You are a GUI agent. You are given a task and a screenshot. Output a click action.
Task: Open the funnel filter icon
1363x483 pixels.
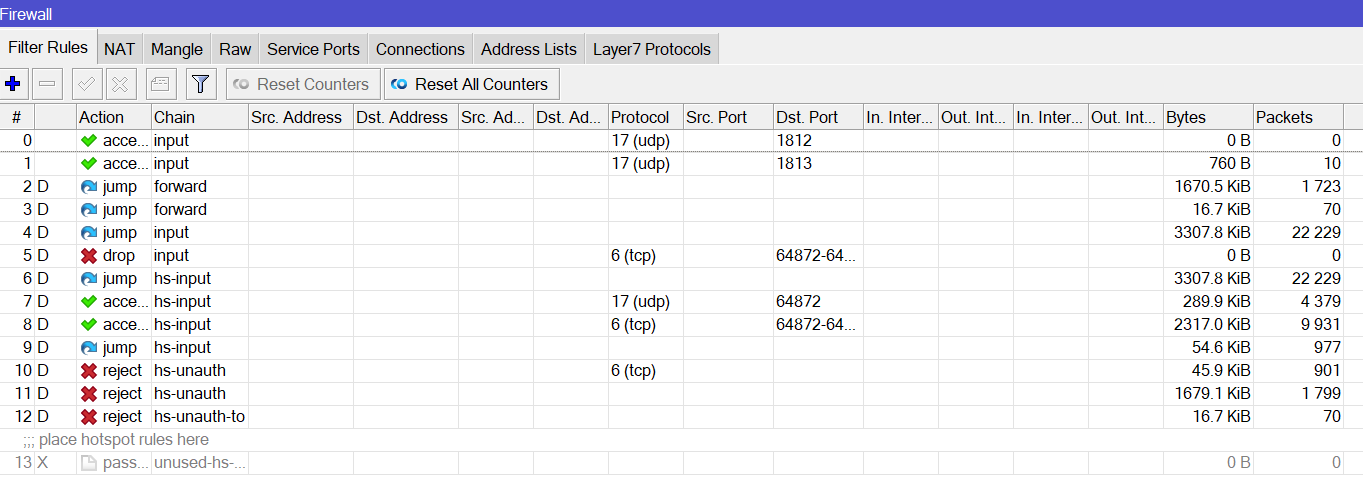[201, 84]
